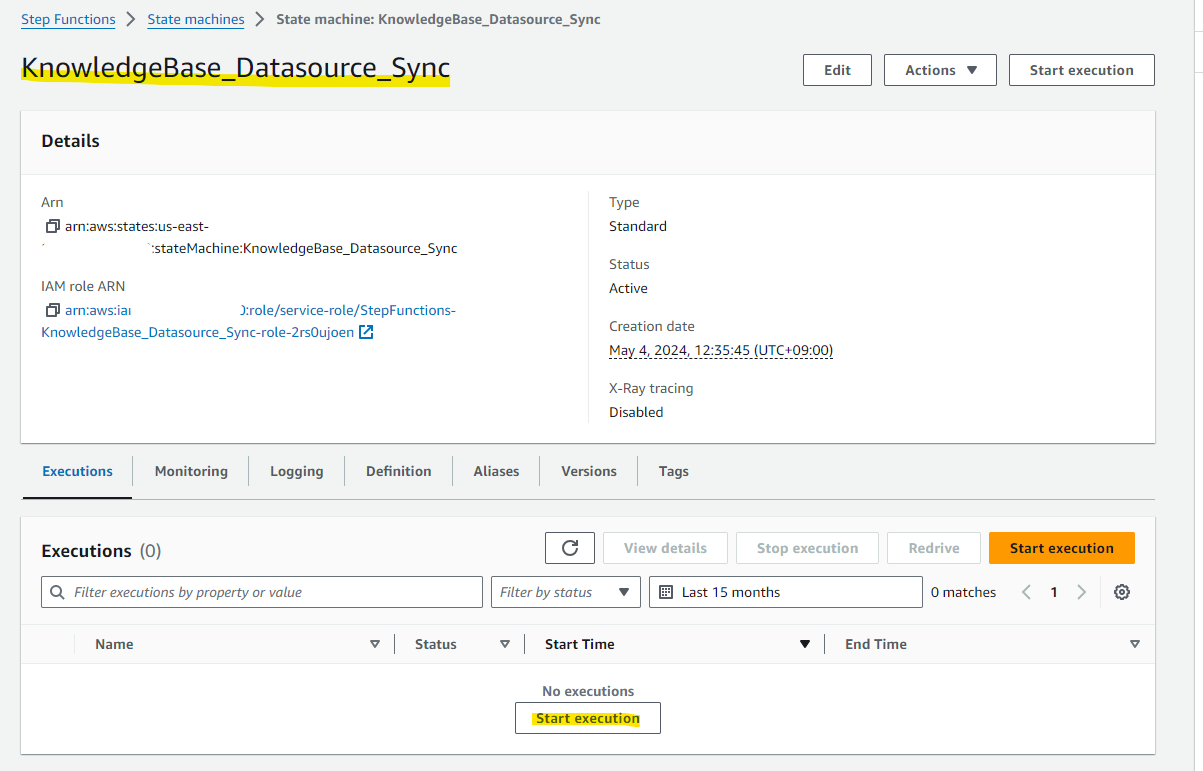Refresh the executions list
1203x771 pixels.
point(570,548)
